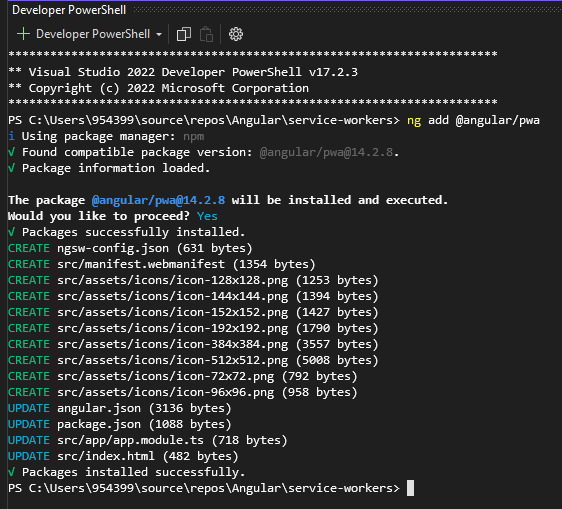This screenshot has width=562, height=509.
Task: Click the package.json file name
Action: 99,424
